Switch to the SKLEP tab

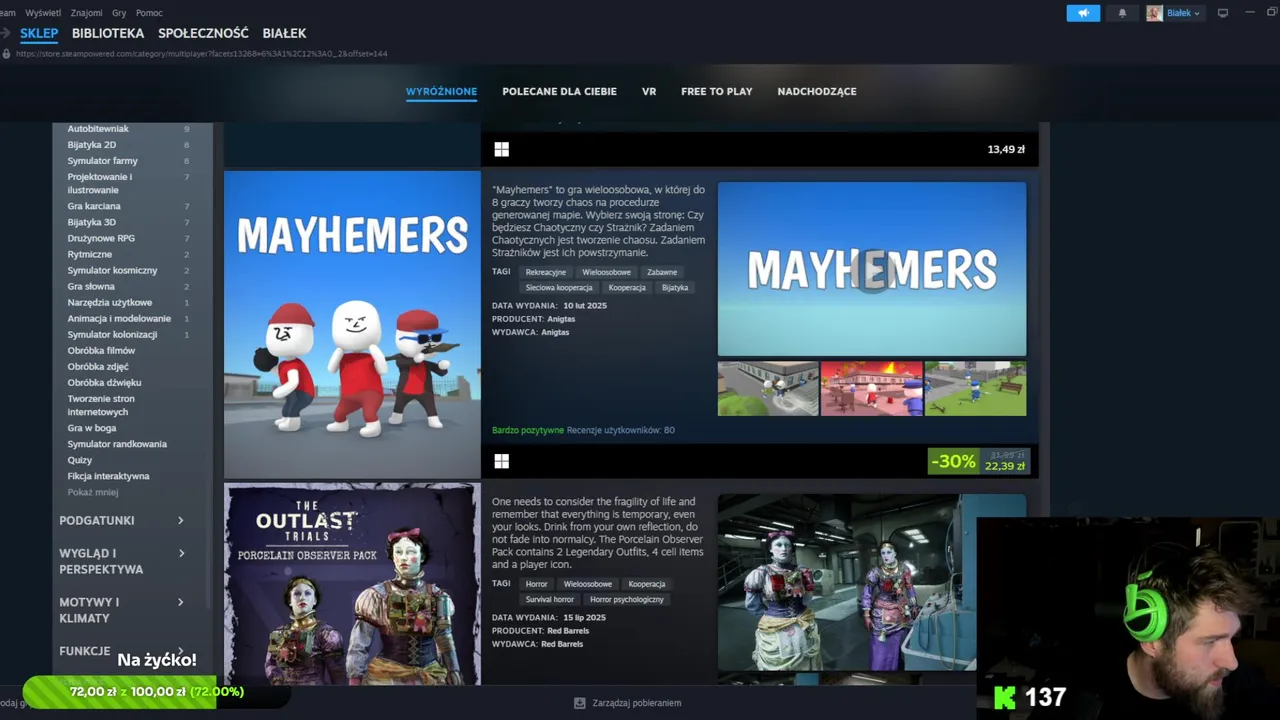coord(39,33)
